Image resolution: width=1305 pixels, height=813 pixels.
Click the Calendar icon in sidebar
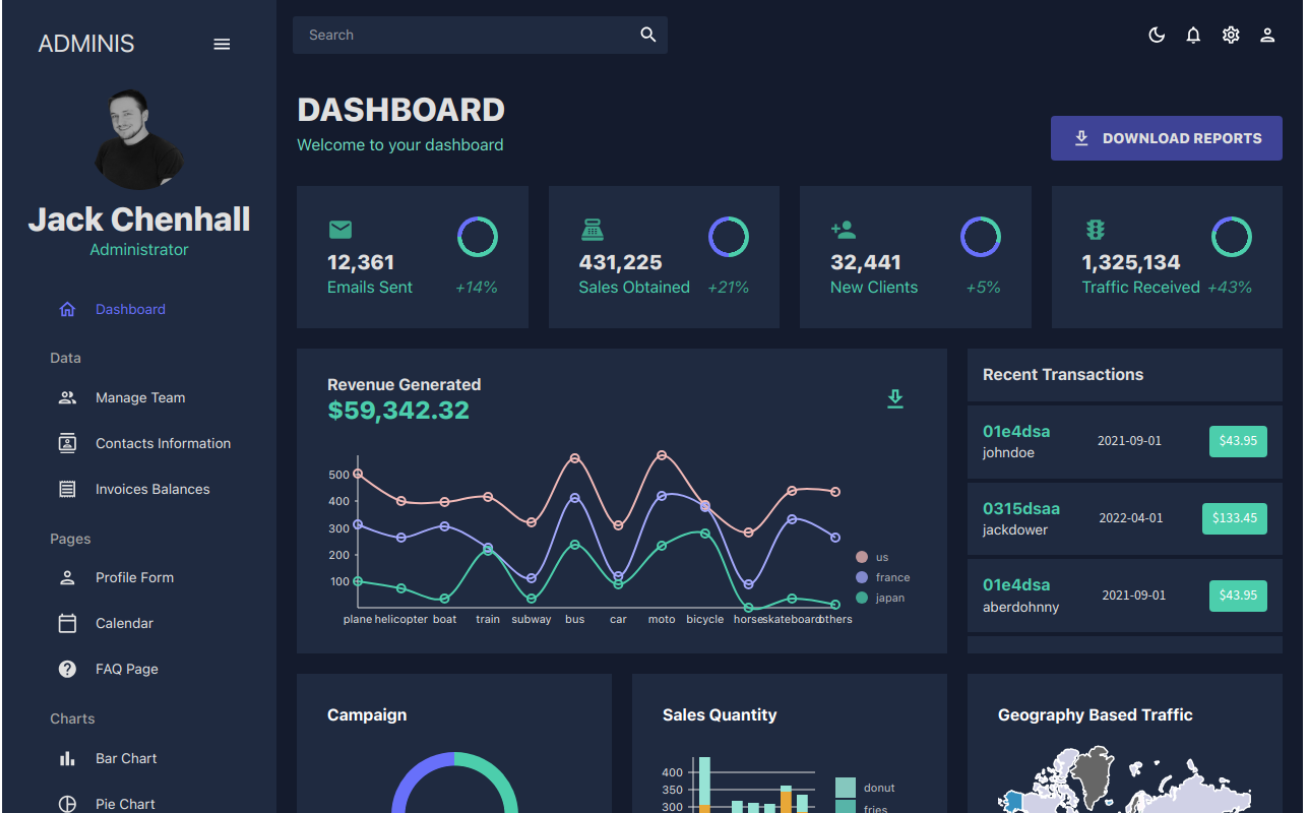coord(67,623)
